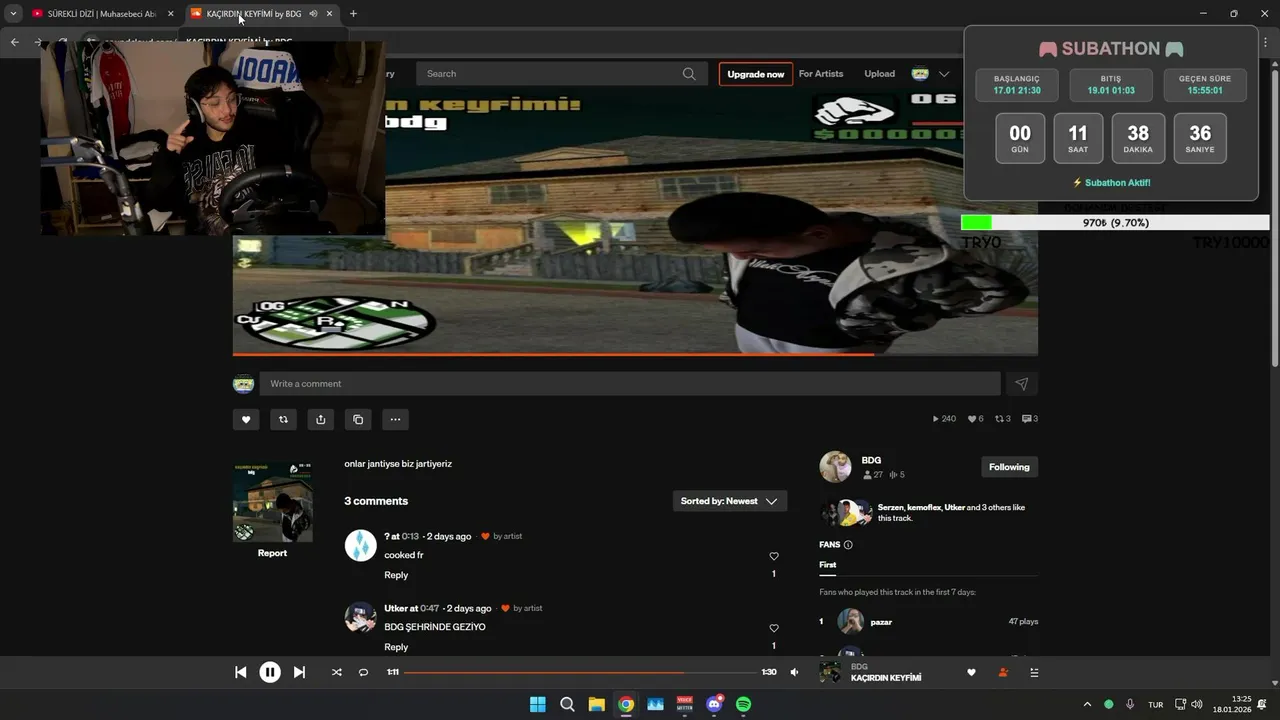Click the FANS info icon
The height and width of the screenshot is (720, 1280).
(848, 545)
